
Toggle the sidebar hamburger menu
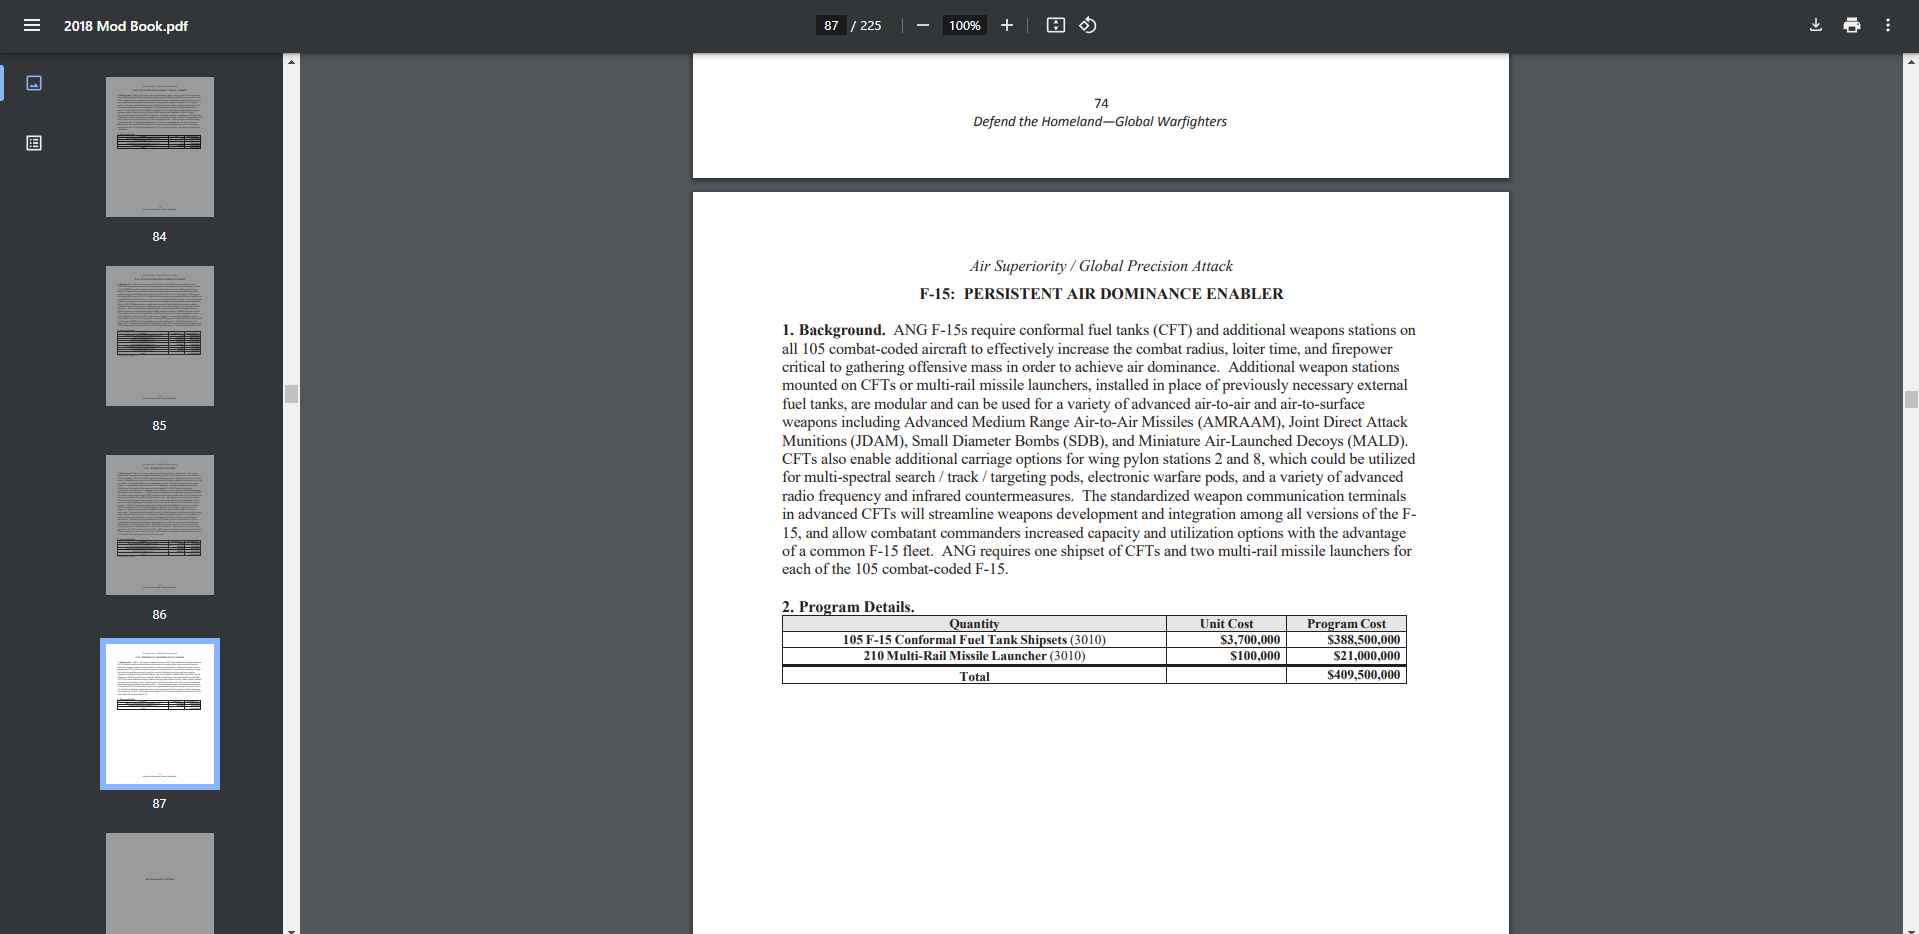pyautogui.click(x=32, y=25)
